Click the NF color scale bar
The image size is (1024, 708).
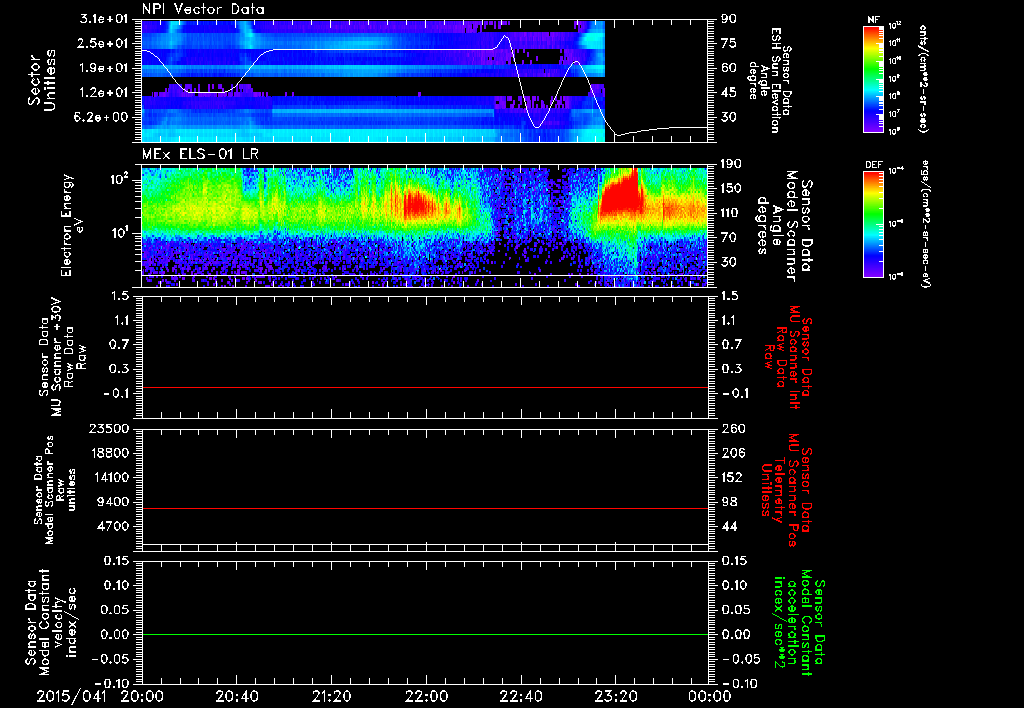(874, 78)
